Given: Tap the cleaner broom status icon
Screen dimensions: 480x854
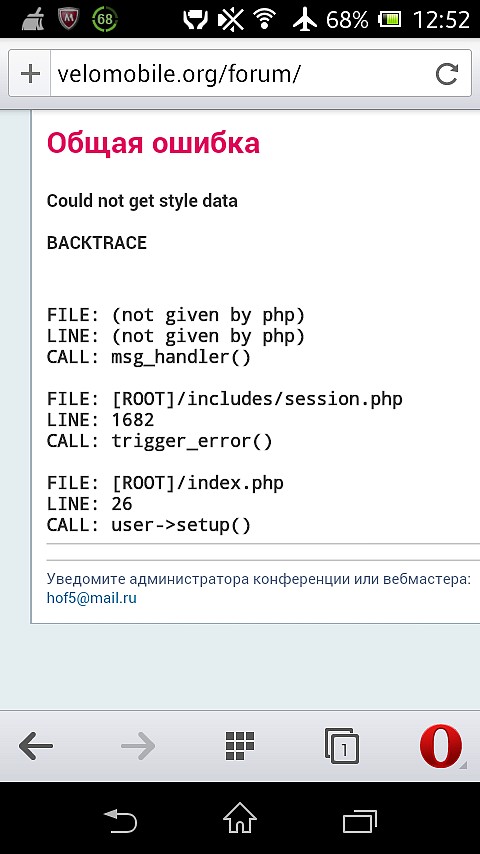Looking at the screenshot, I should click(33, 20).
